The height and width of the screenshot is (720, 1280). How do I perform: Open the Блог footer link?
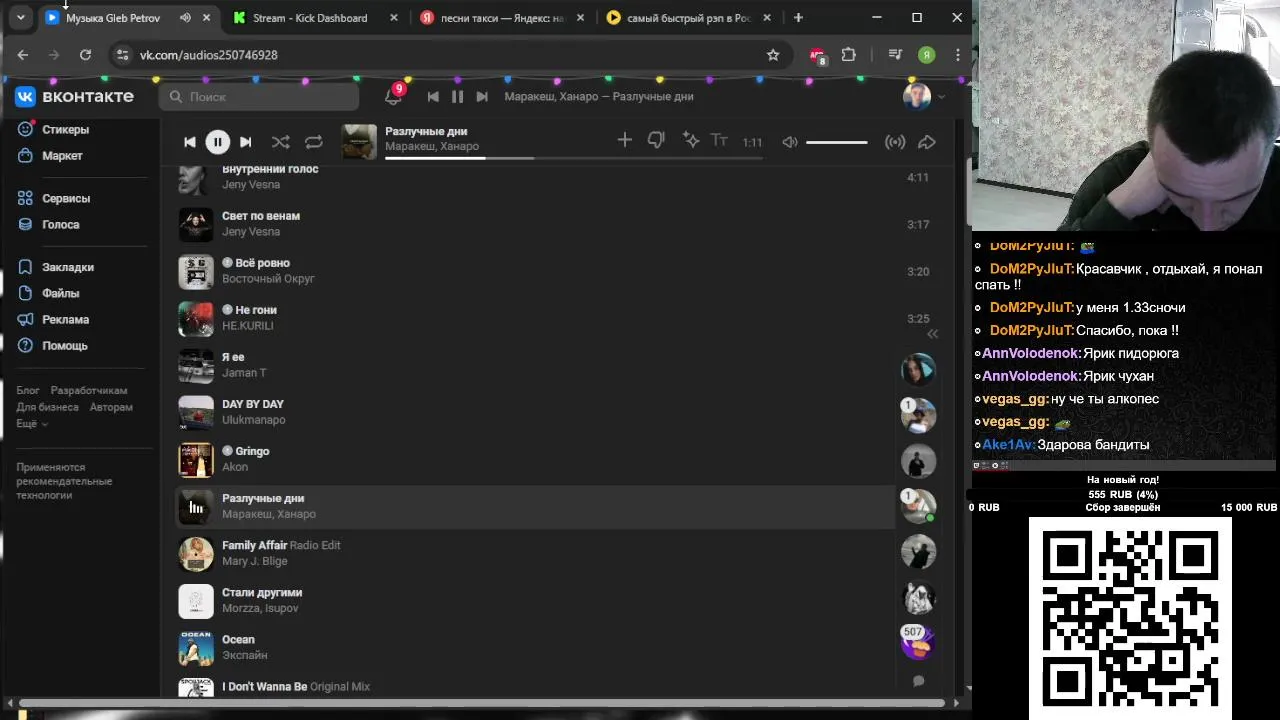pyautogui.click(x=28, y=390)
